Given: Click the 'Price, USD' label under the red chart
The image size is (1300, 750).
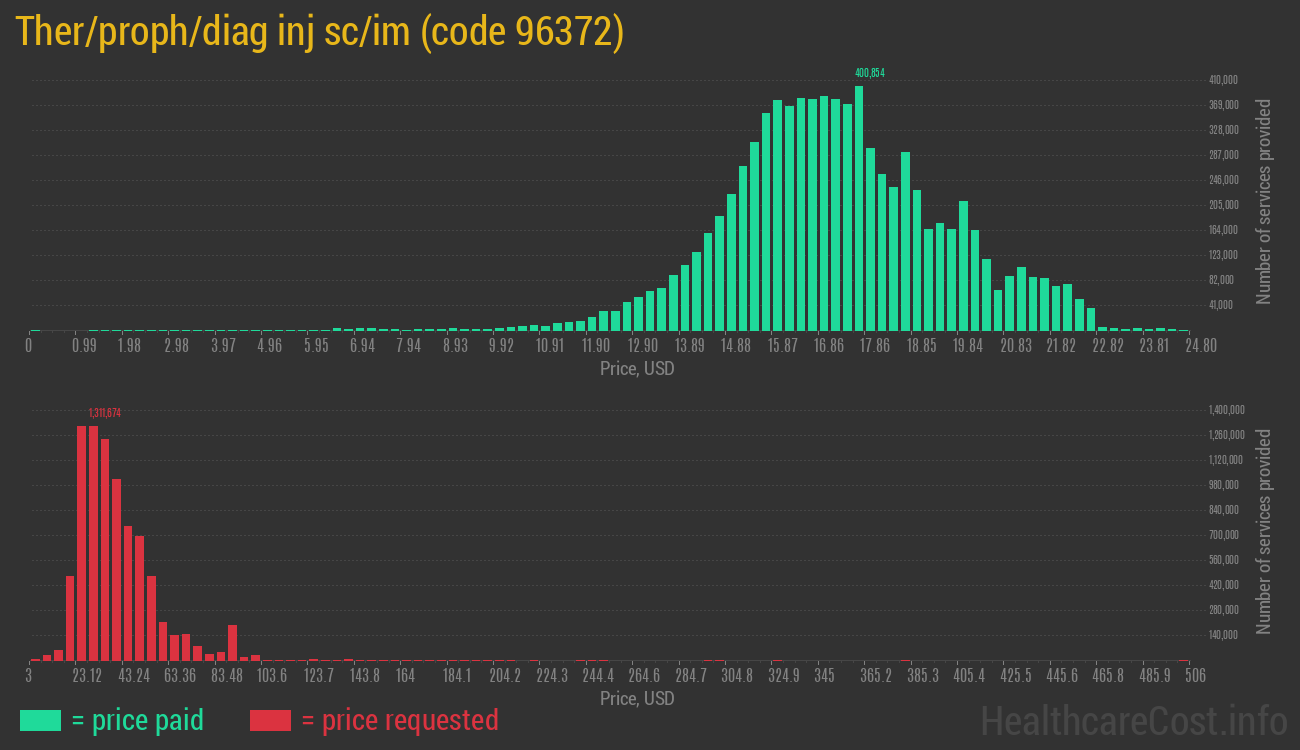Looking at the screenshot, I should pos(637,698).
